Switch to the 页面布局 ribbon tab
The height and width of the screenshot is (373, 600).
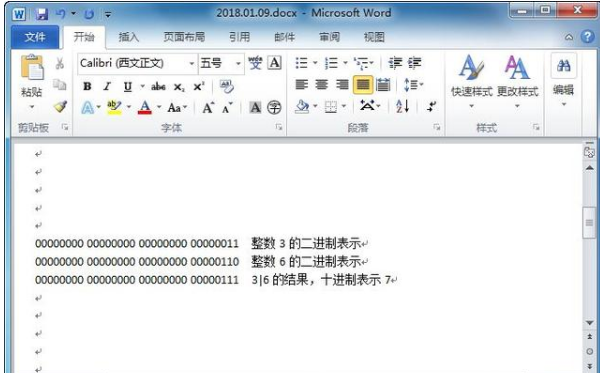coord(184,37)
